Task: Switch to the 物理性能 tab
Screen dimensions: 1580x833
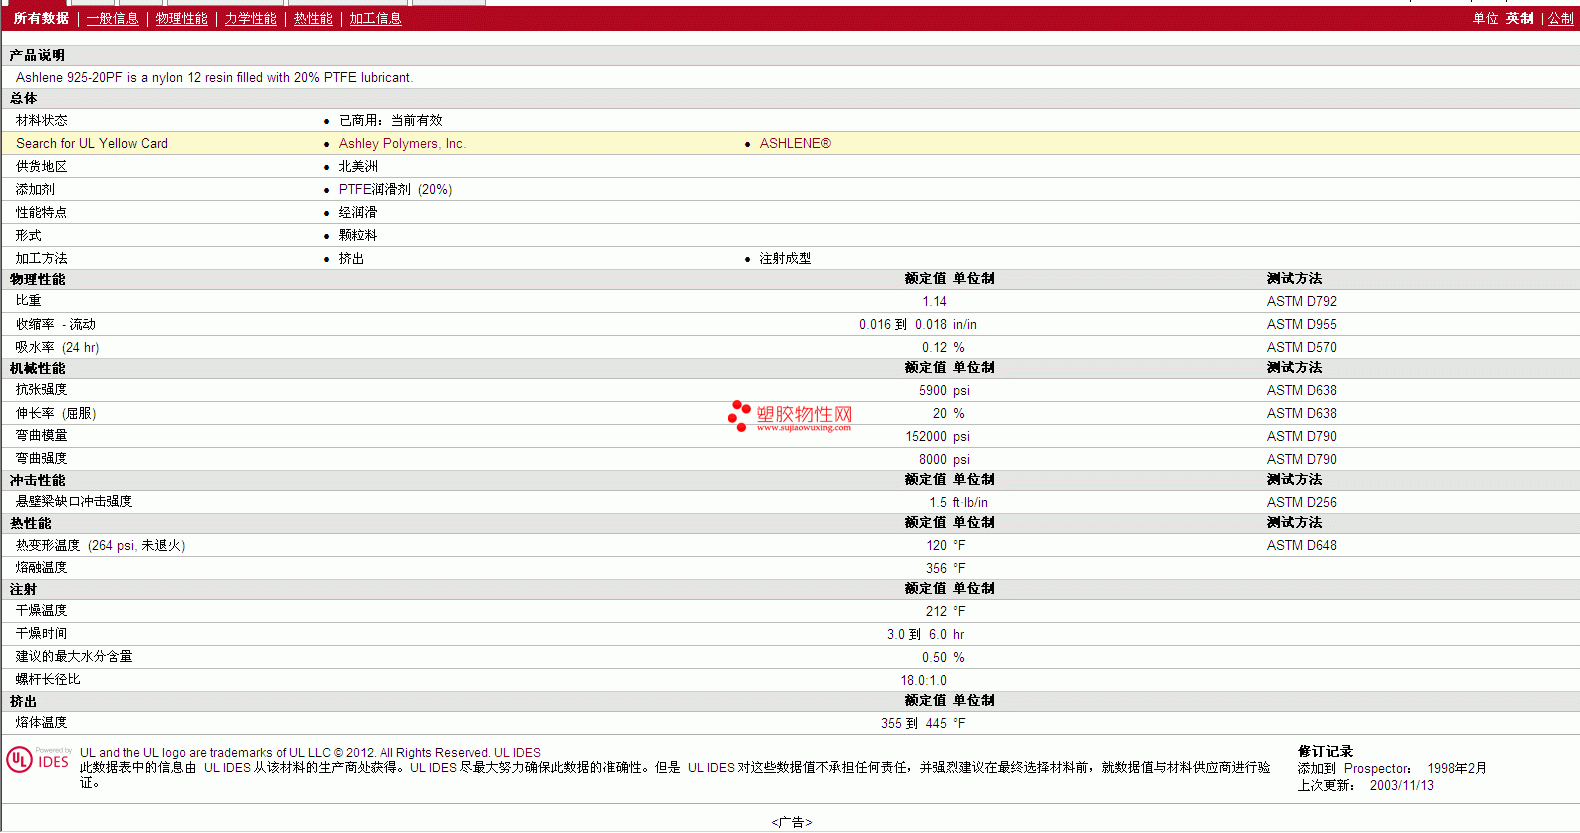Action: pyautogui.click(x=181, y=19)
